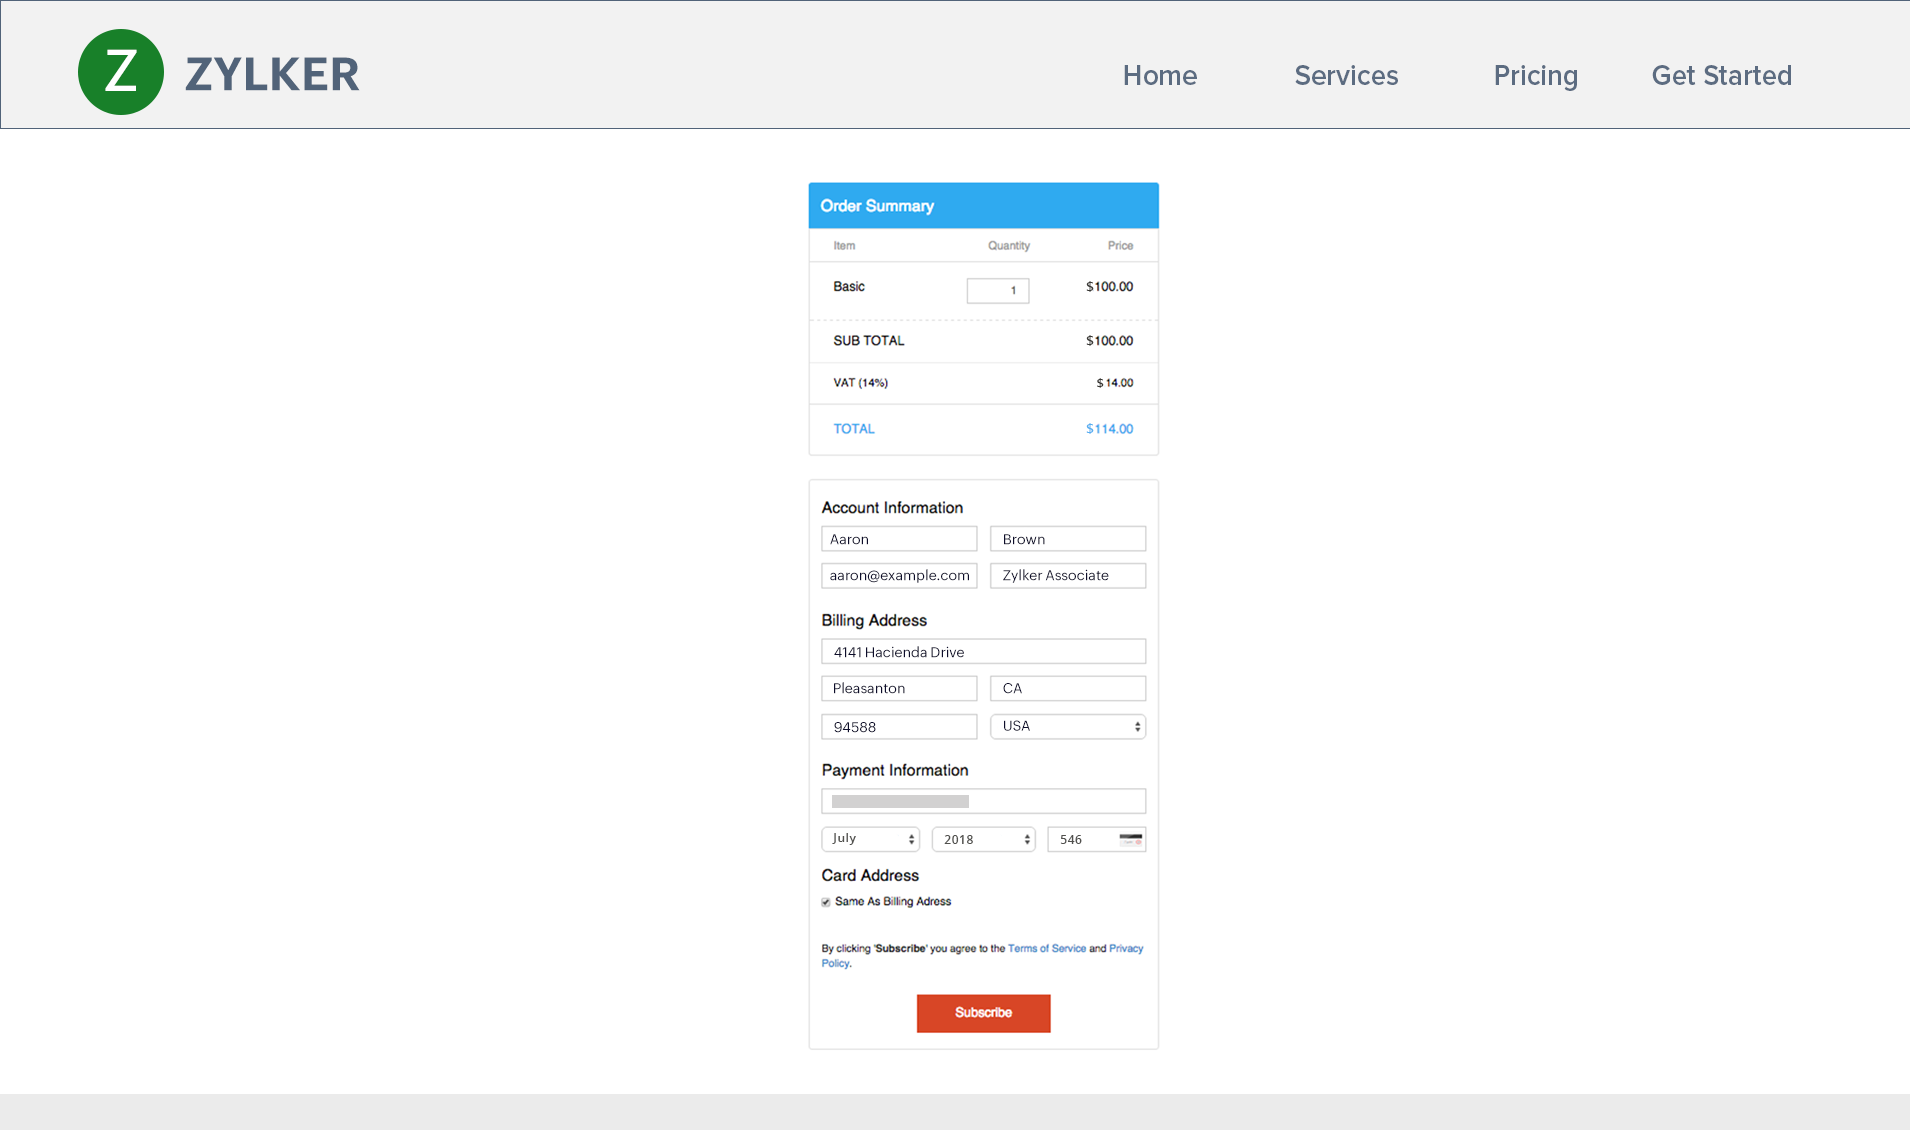1910x1130 pixels.
Task: Select Home in the navigation menu
Action: tap(1160, 75)
